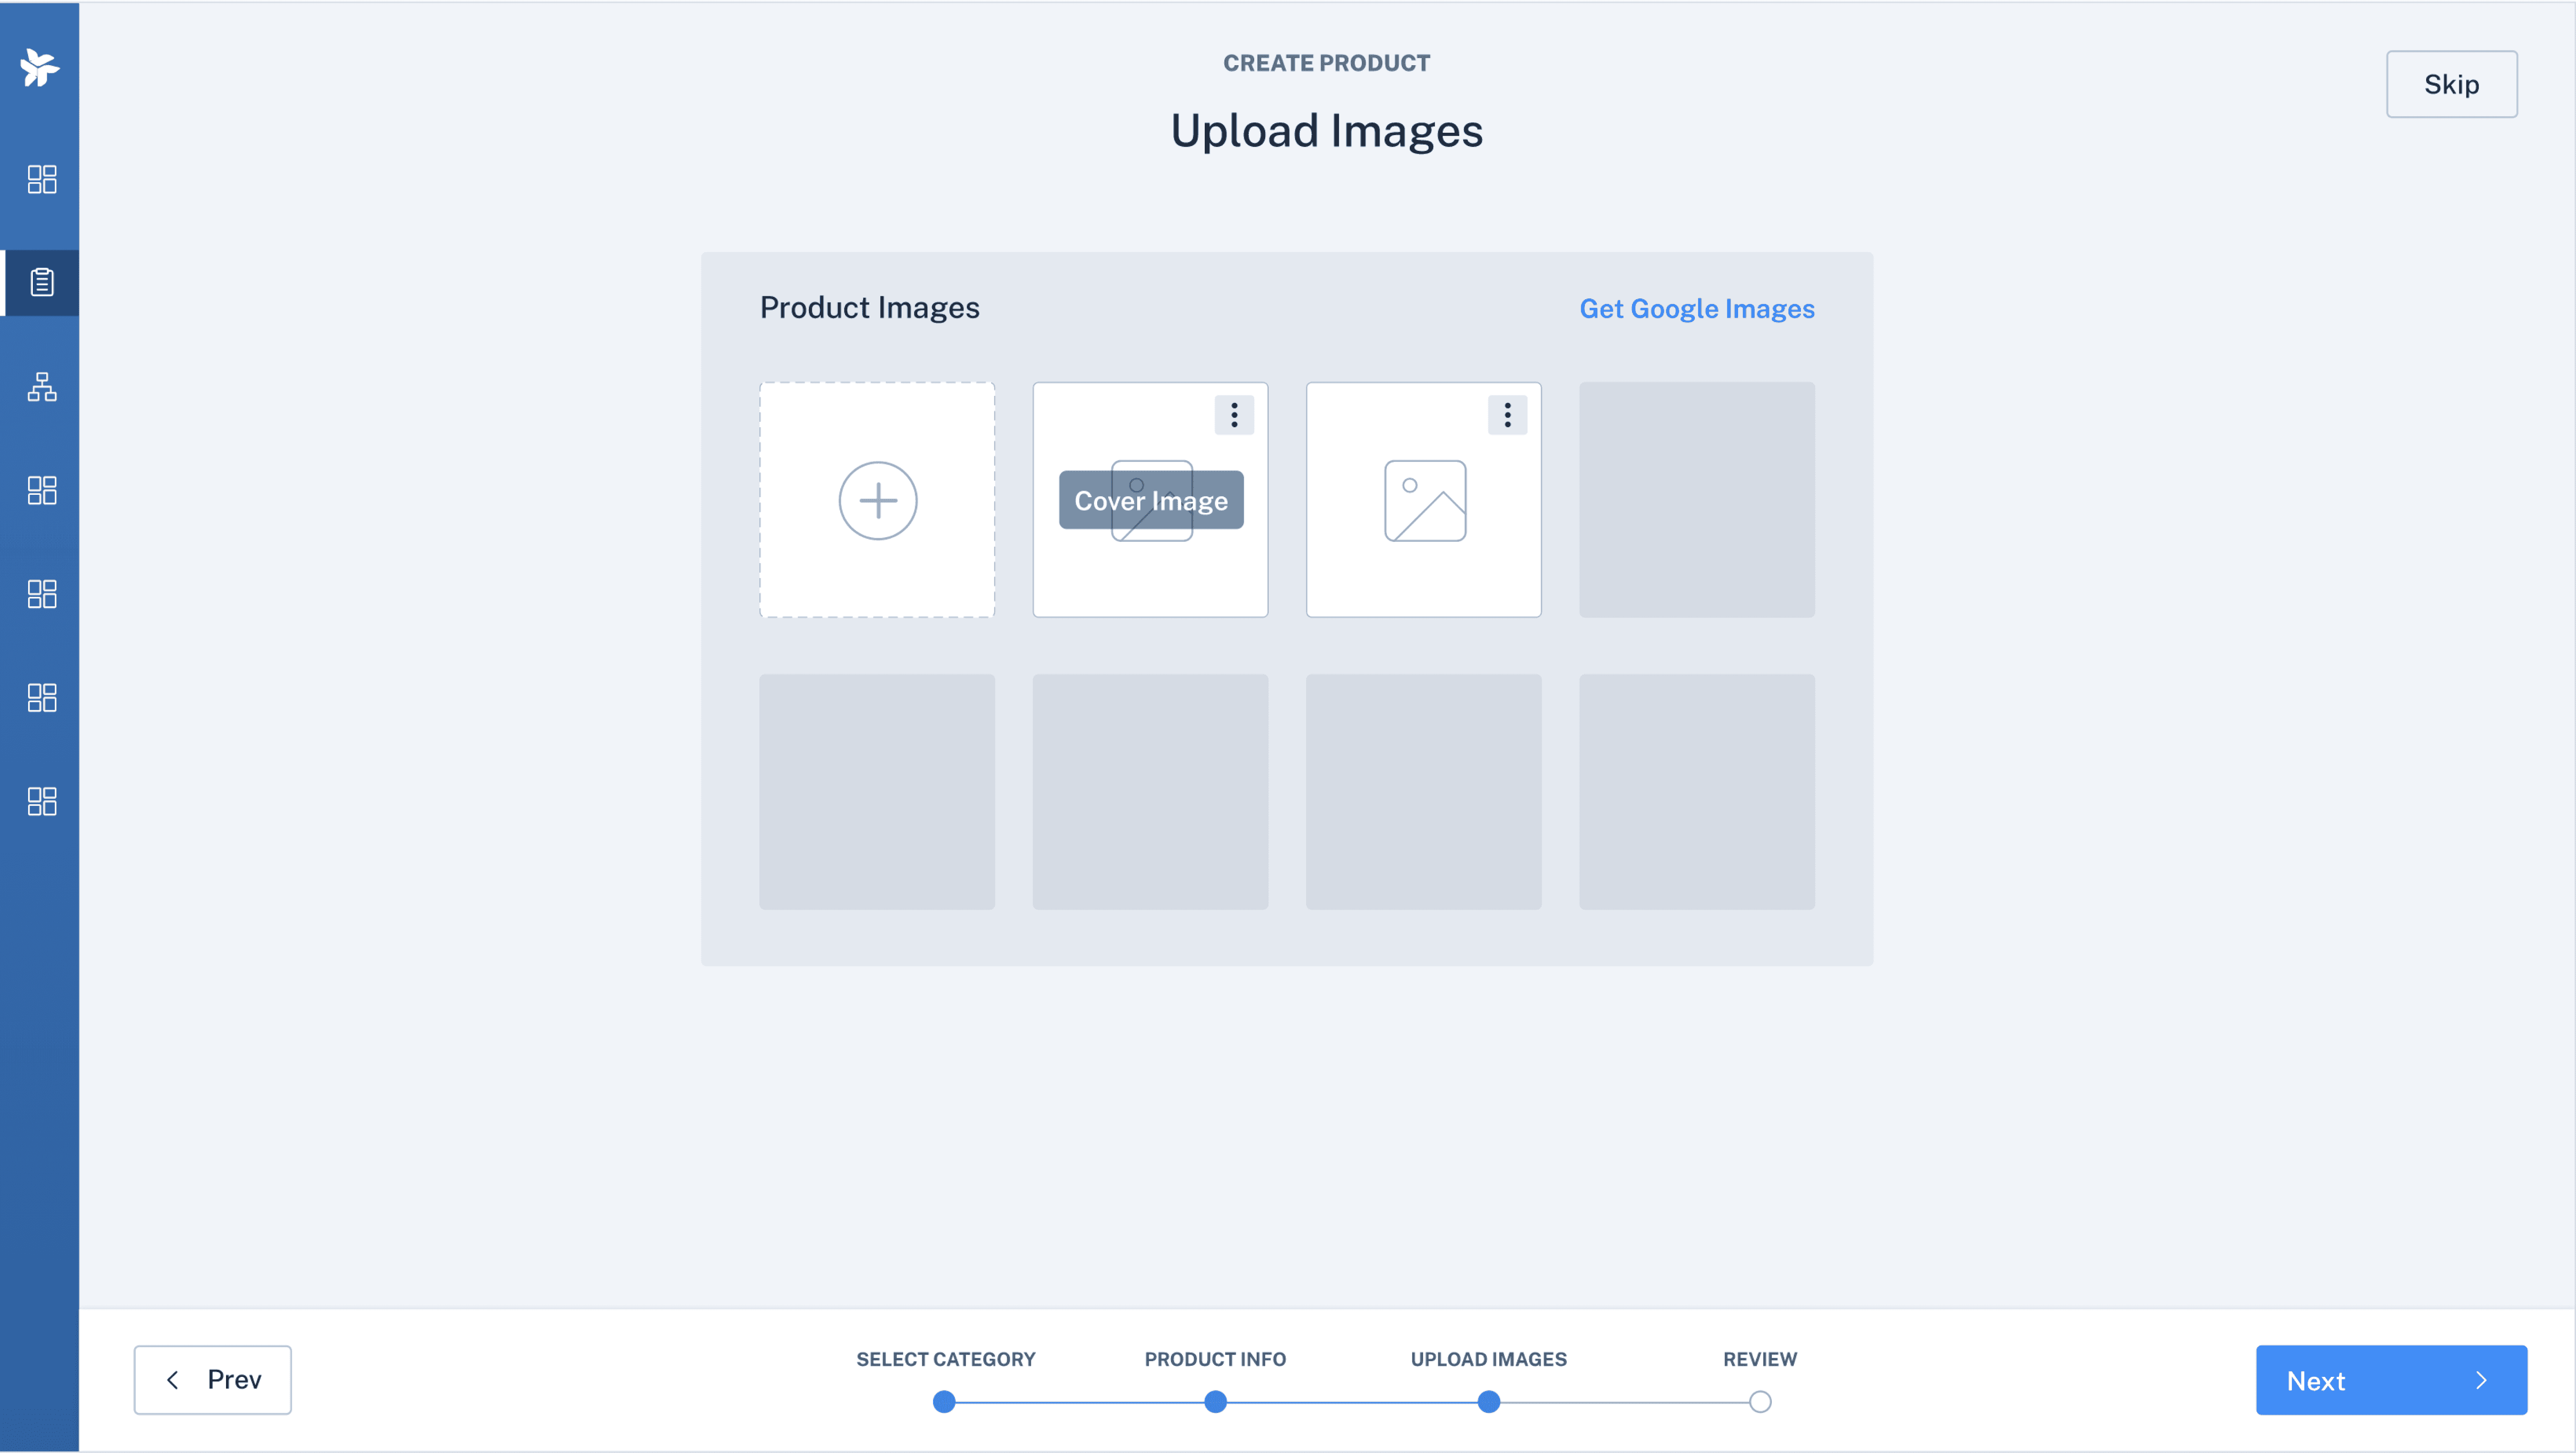Click the Cover Image badge
This screenshot has width=2576, height=1453.
(x=1151, y=500)
